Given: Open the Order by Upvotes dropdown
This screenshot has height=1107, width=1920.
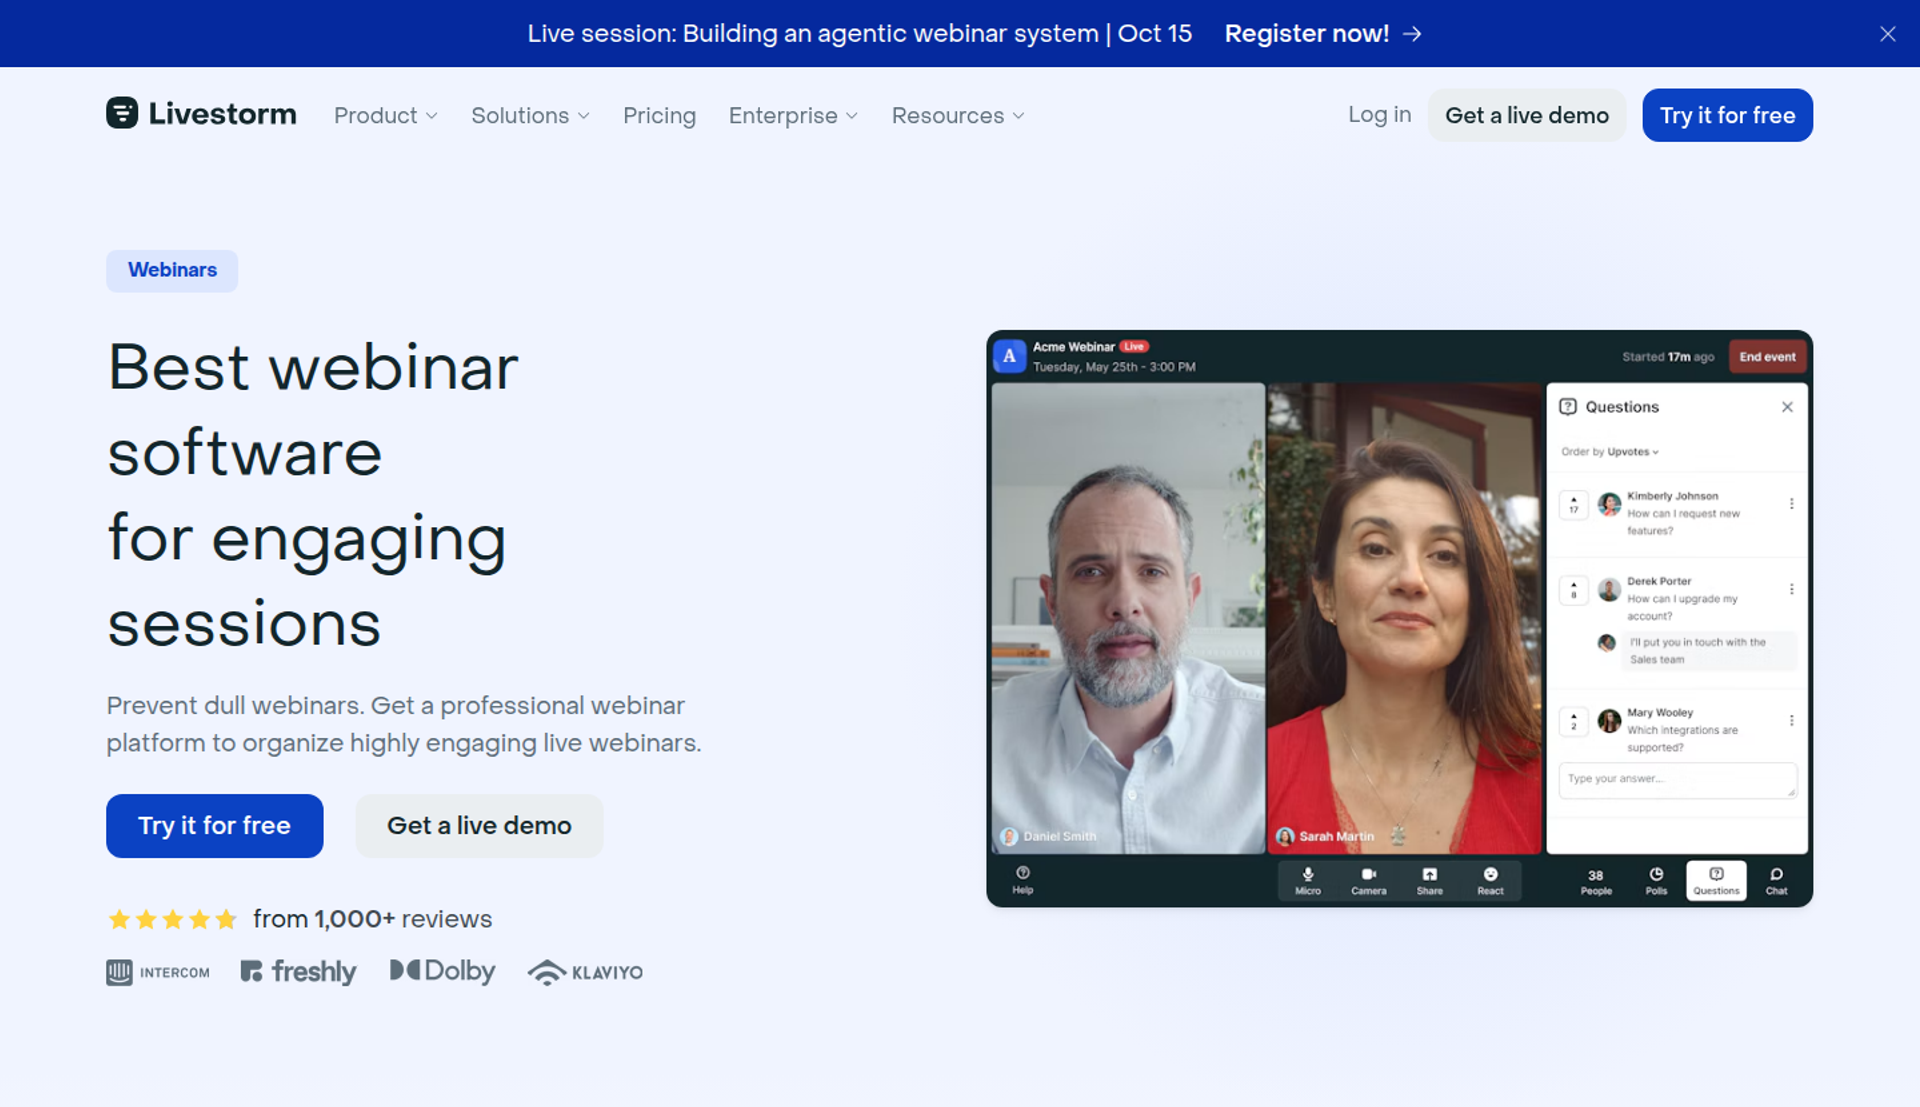Looking at the screenshot, I should click(x=1610, y=452).
